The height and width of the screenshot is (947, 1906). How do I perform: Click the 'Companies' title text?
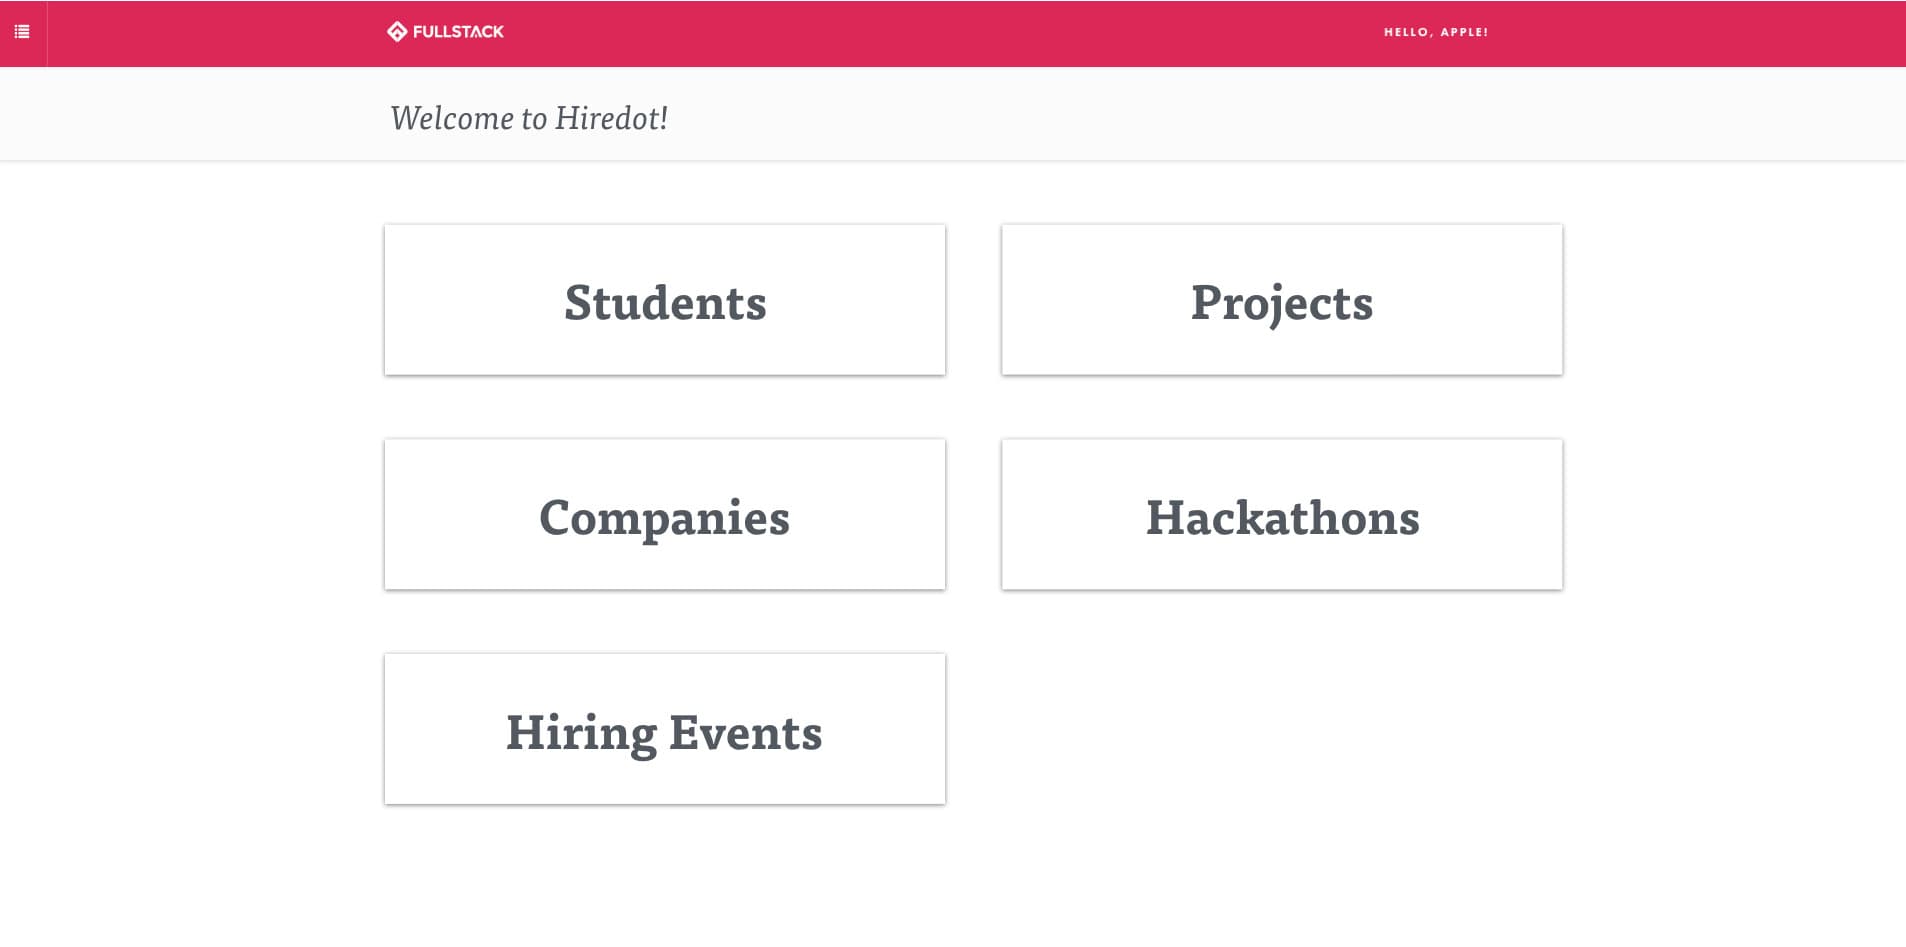(664, 517)
